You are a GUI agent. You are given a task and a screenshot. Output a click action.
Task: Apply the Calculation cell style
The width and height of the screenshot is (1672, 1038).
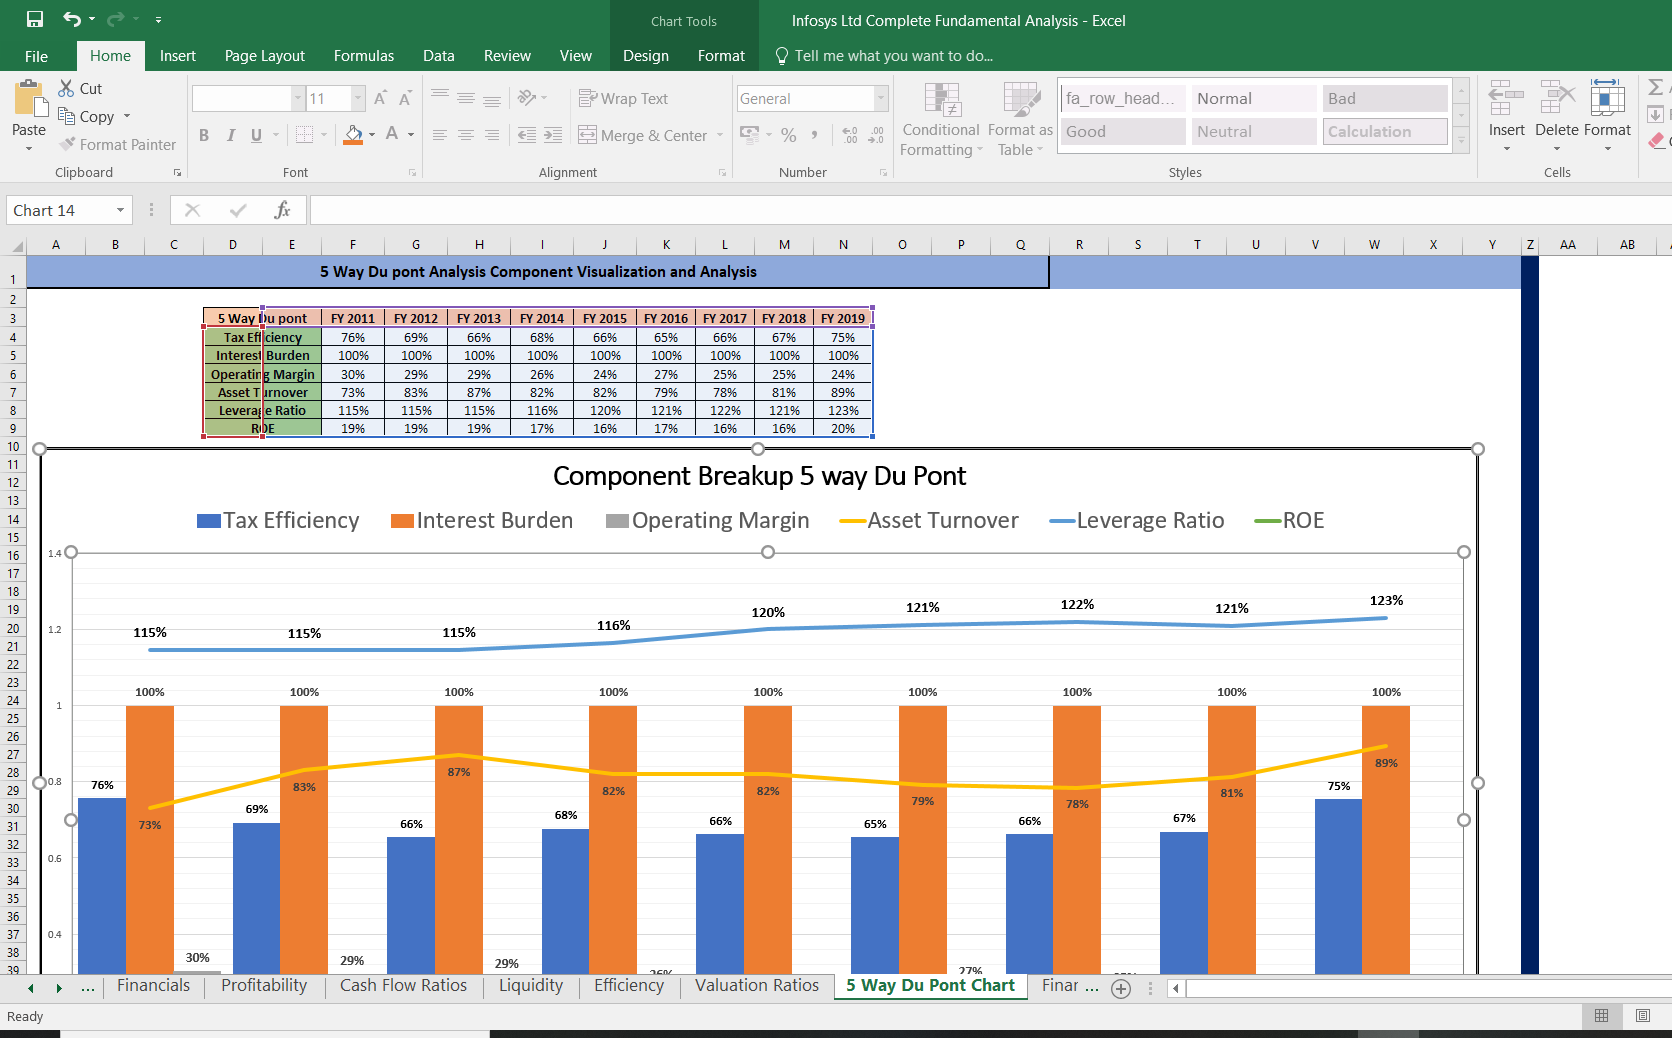pos(1385,131)
